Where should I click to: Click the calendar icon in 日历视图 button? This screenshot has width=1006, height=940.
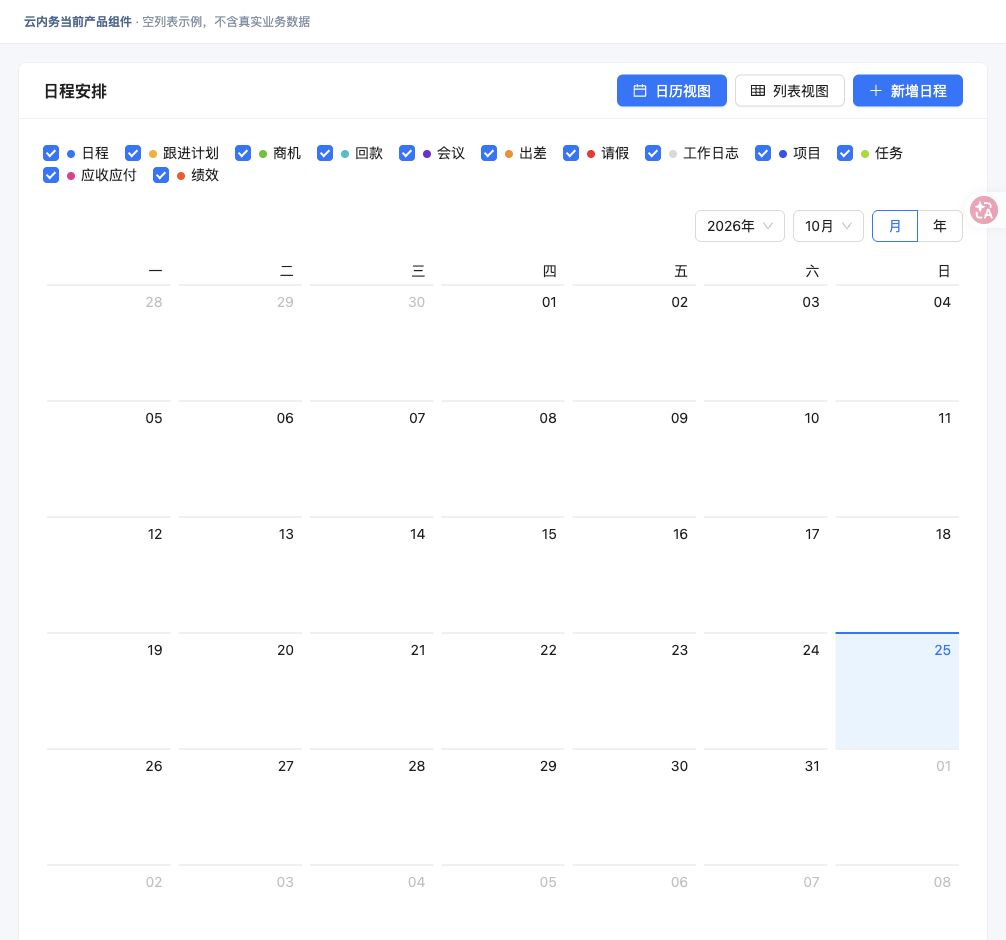[x=640, y=90]
